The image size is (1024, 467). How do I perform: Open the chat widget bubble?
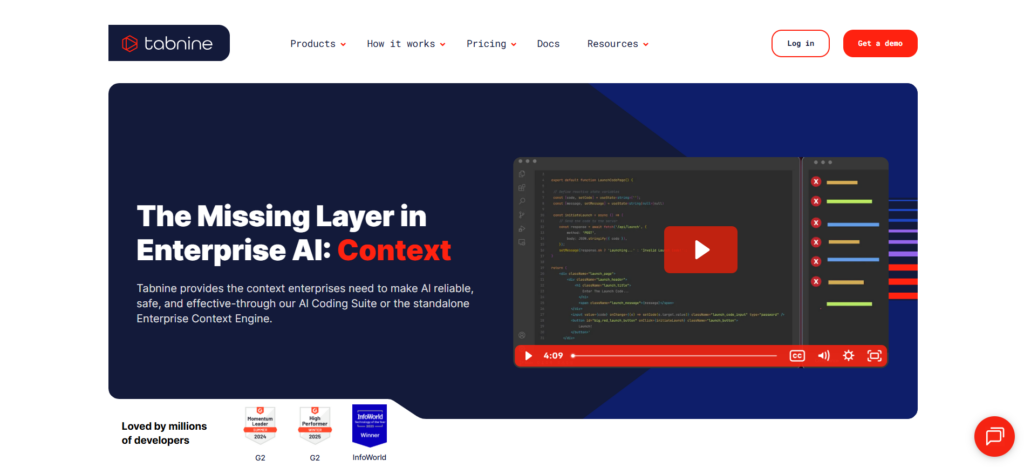(x=994, y=436)
